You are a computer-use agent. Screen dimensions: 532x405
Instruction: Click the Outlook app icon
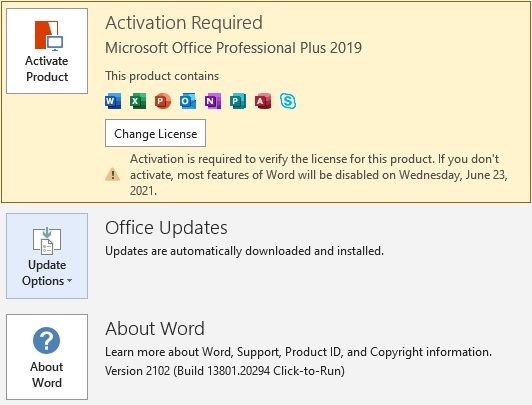pos(188,101)
